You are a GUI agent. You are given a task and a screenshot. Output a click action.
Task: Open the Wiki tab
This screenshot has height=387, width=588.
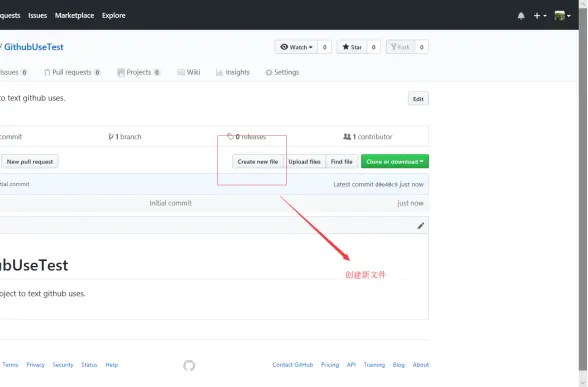[x=189, y=72]
